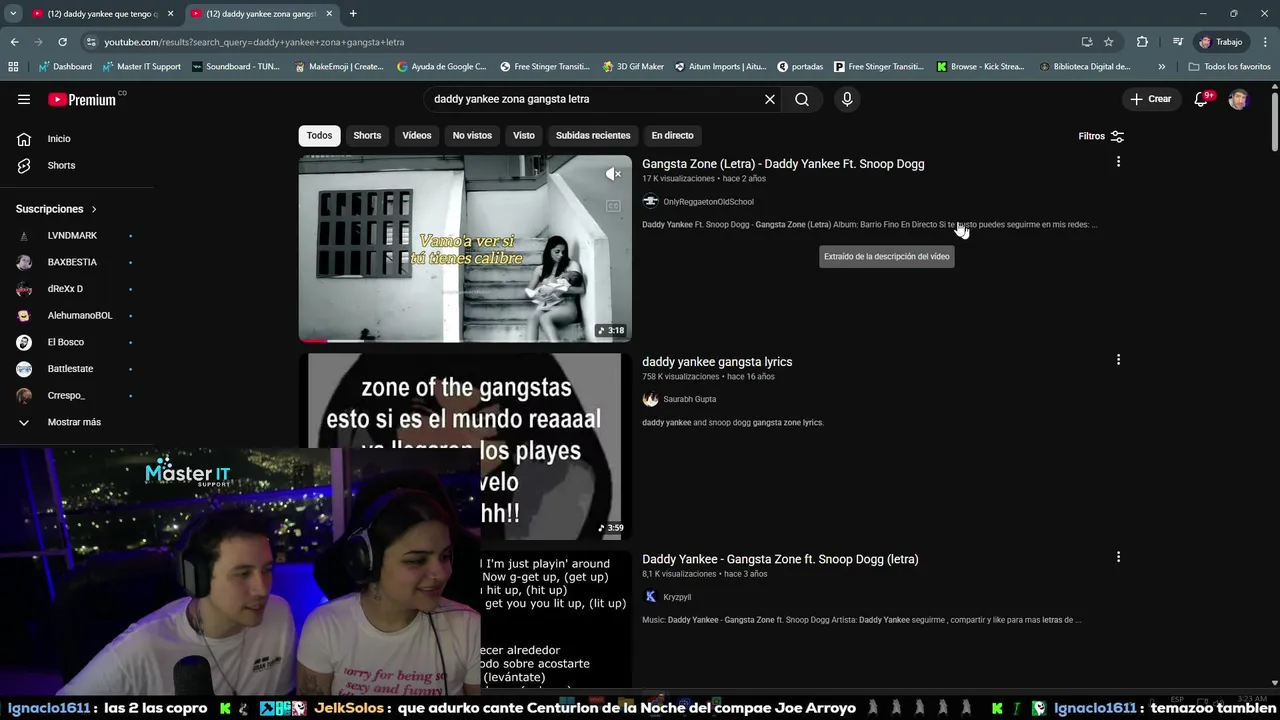Open the browser three-dot menu
1280x720 pixels.
point(1265,42)
